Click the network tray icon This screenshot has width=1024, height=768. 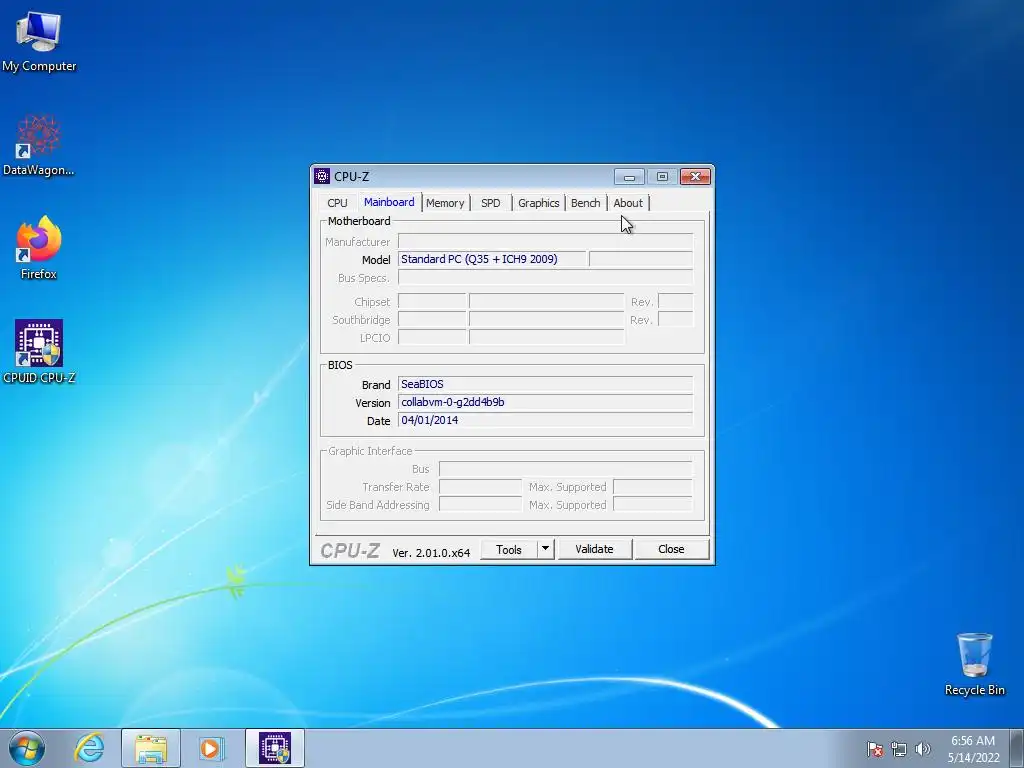pos(899,749)
